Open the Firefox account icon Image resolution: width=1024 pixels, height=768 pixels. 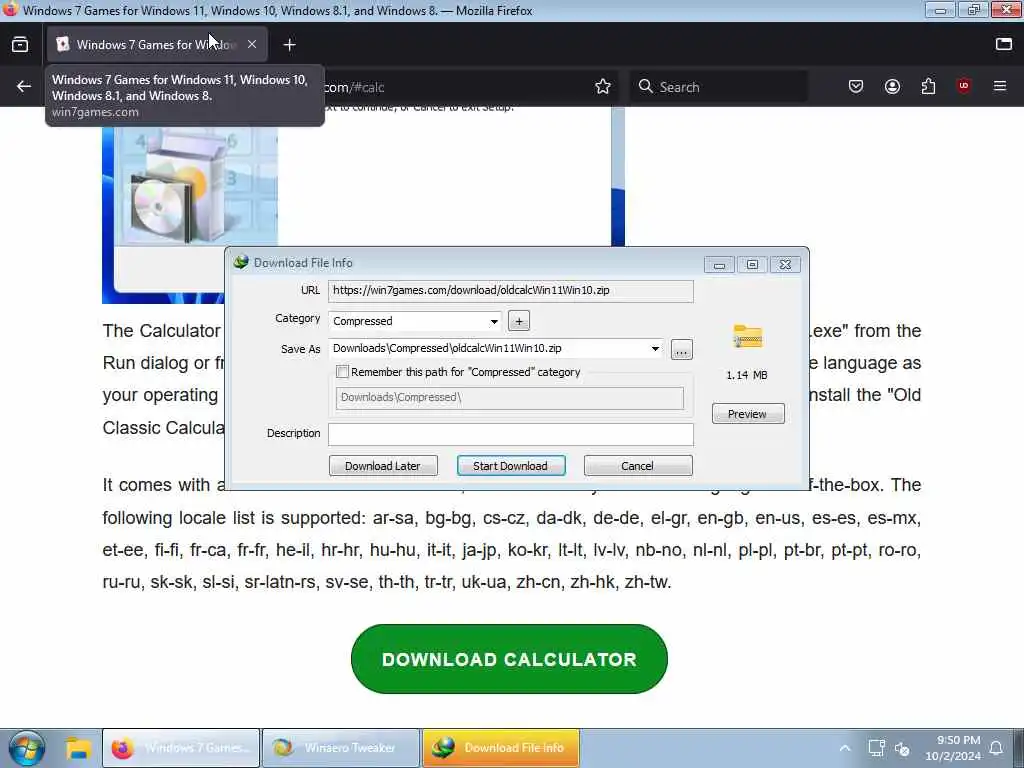[x=892, y=86]
